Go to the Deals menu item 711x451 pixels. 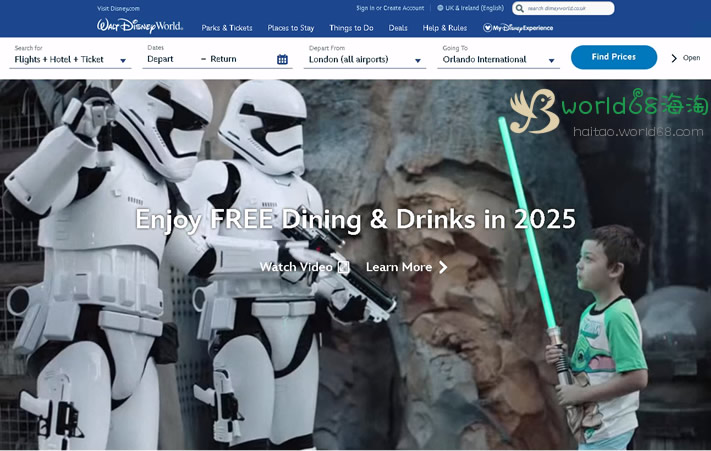click(398, 28)
